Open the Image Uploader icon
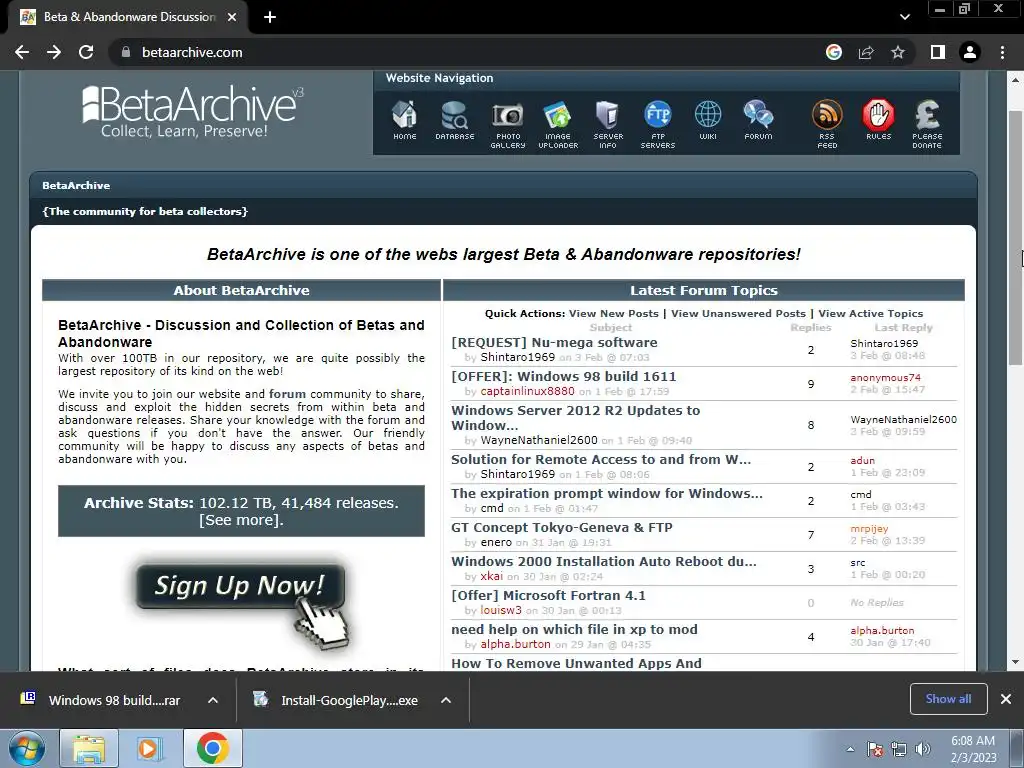 click(558, 125)
